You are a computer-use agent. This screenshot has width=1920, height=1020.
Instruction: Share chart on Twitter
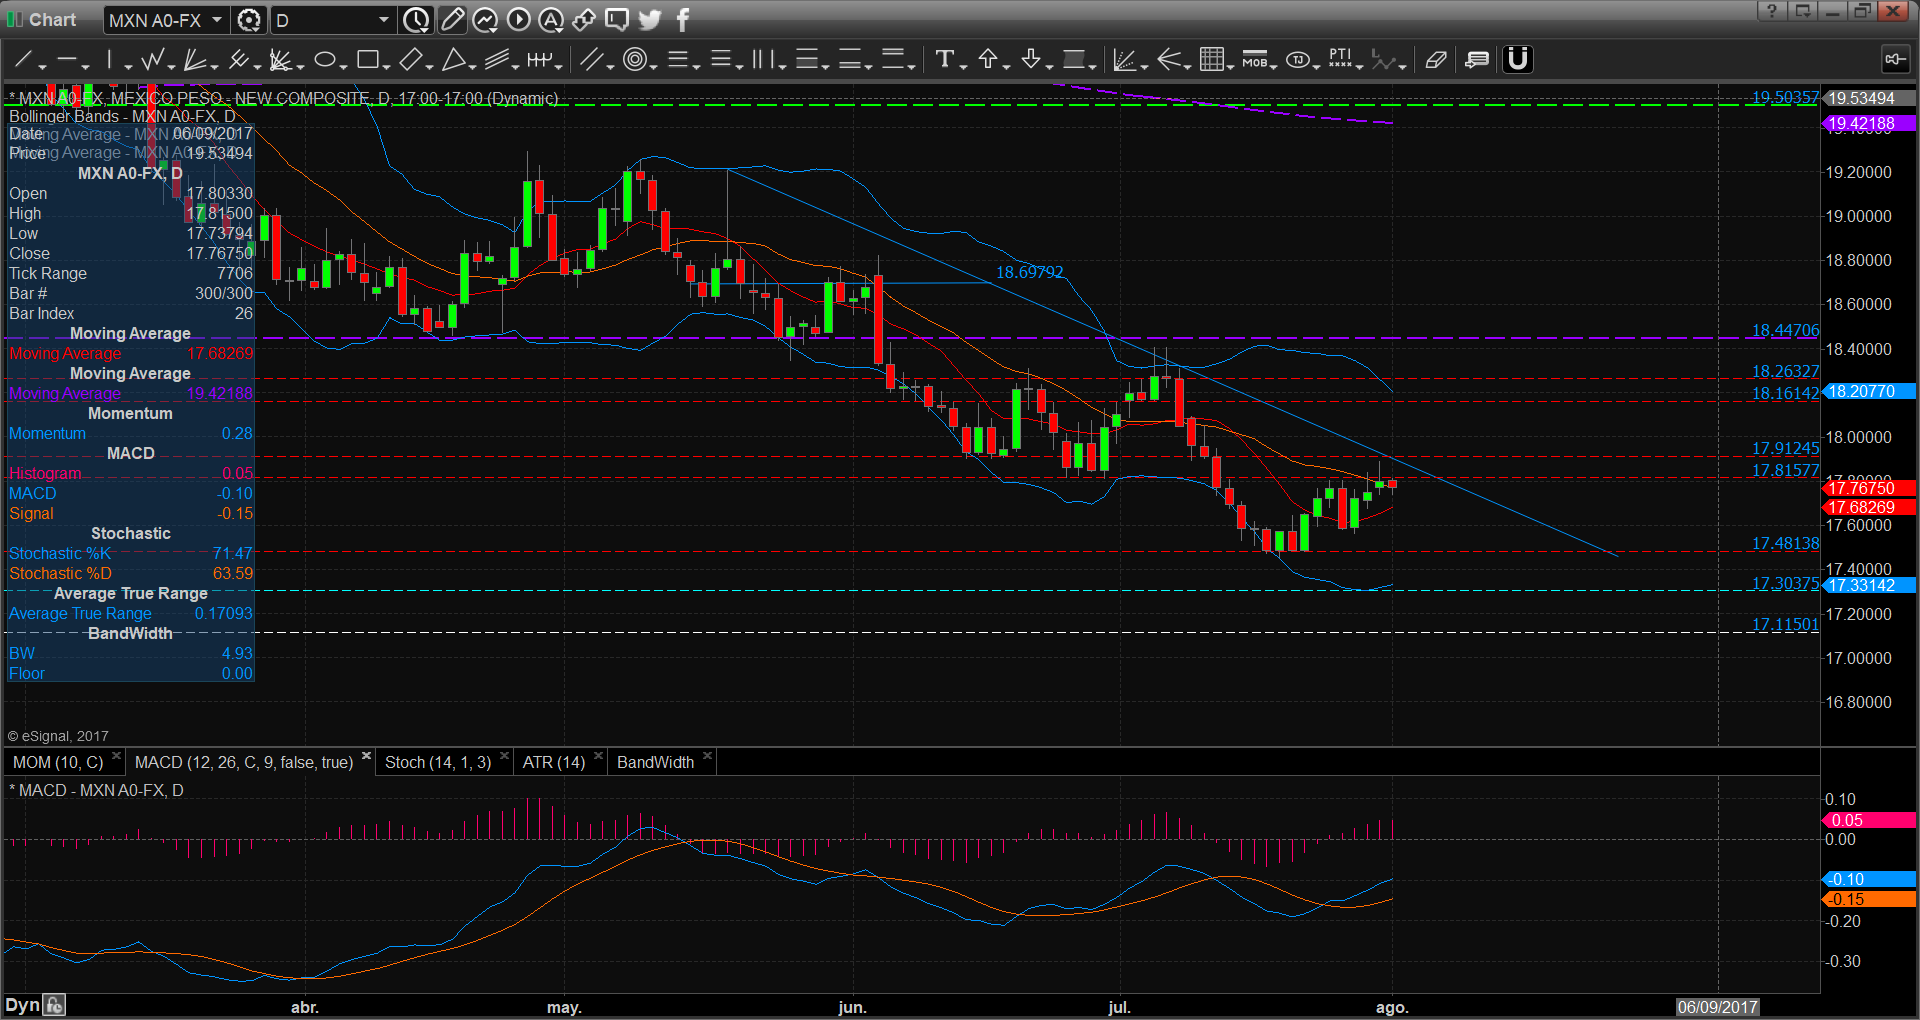650,19
